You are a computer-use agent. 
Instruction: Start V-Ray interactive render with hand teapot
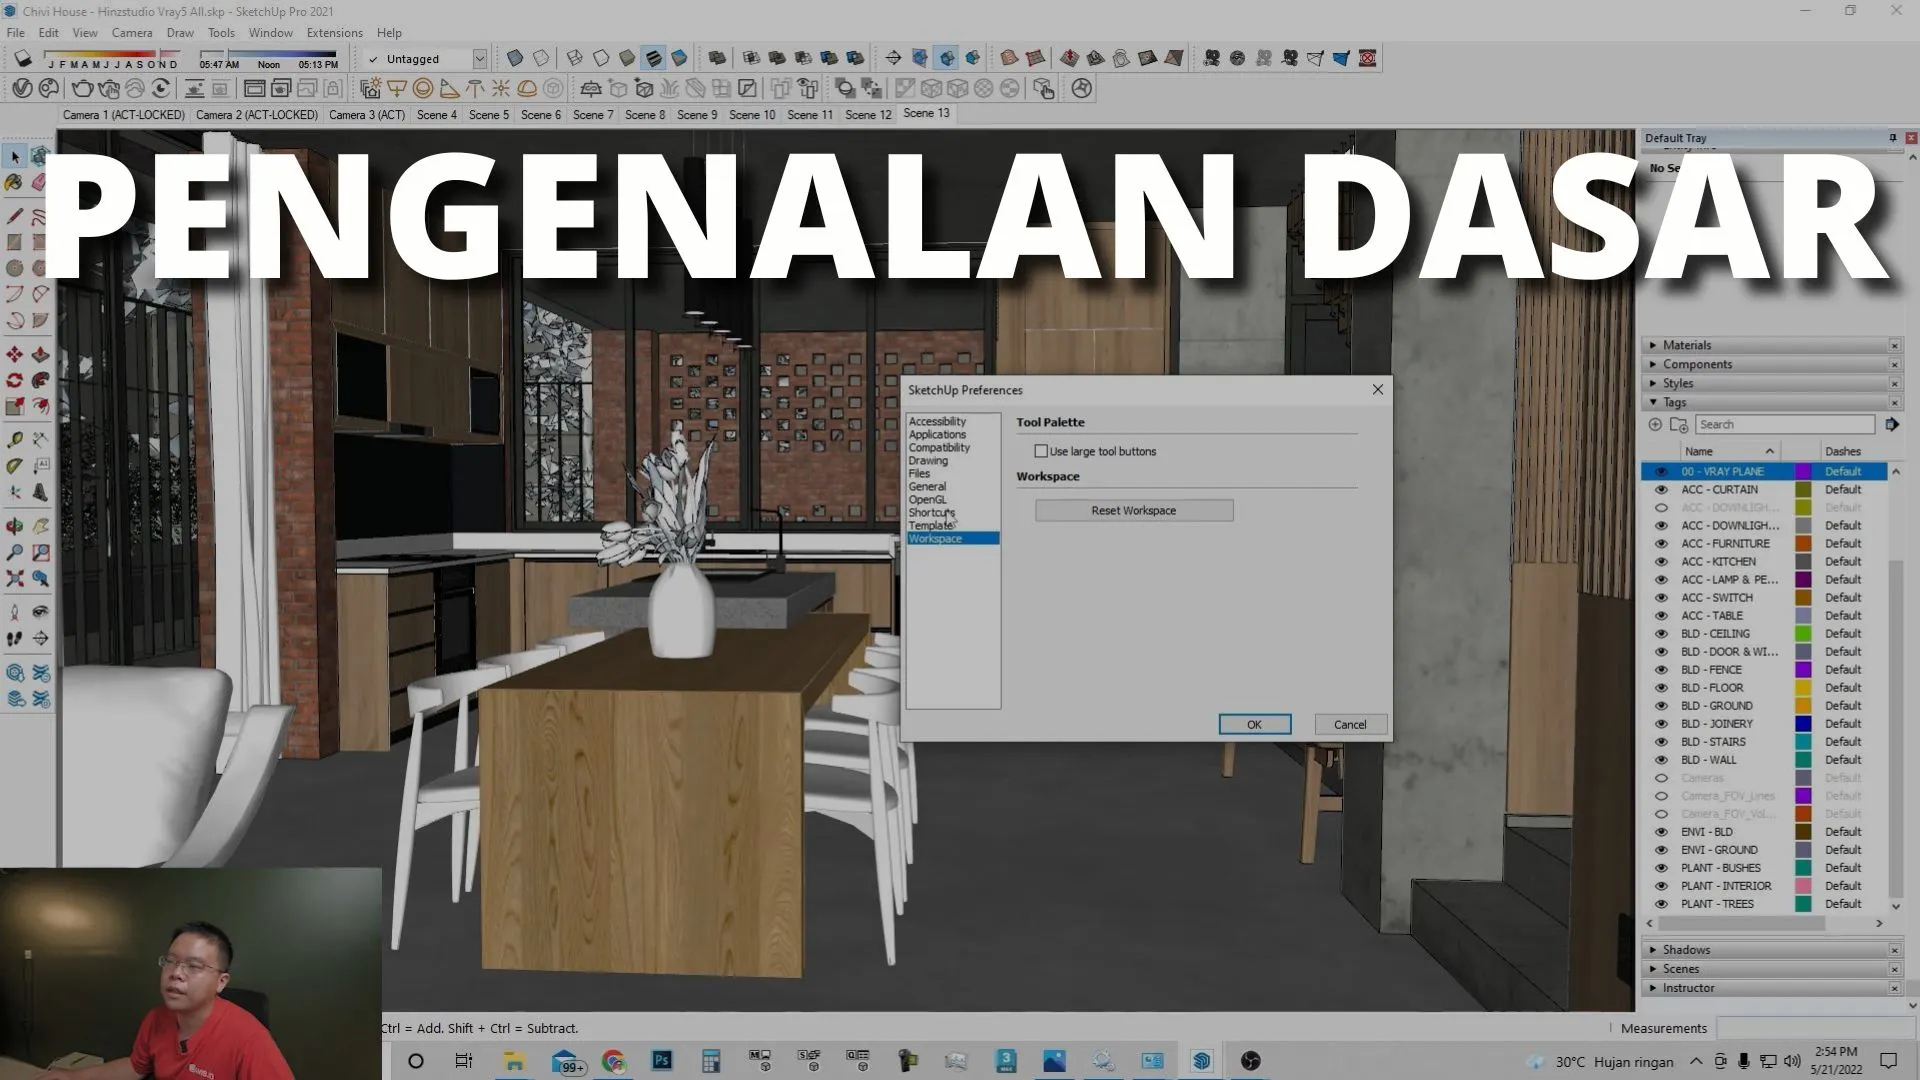[x=109, y=88]
